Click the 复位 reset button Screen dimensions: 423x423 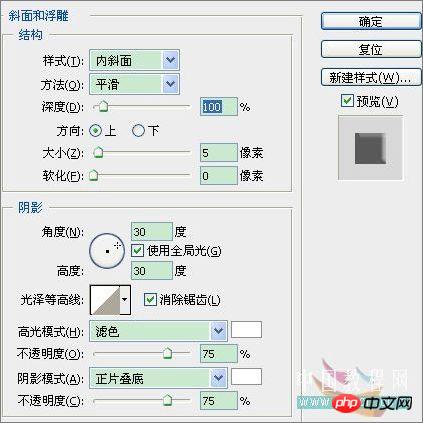coord(371,49)
